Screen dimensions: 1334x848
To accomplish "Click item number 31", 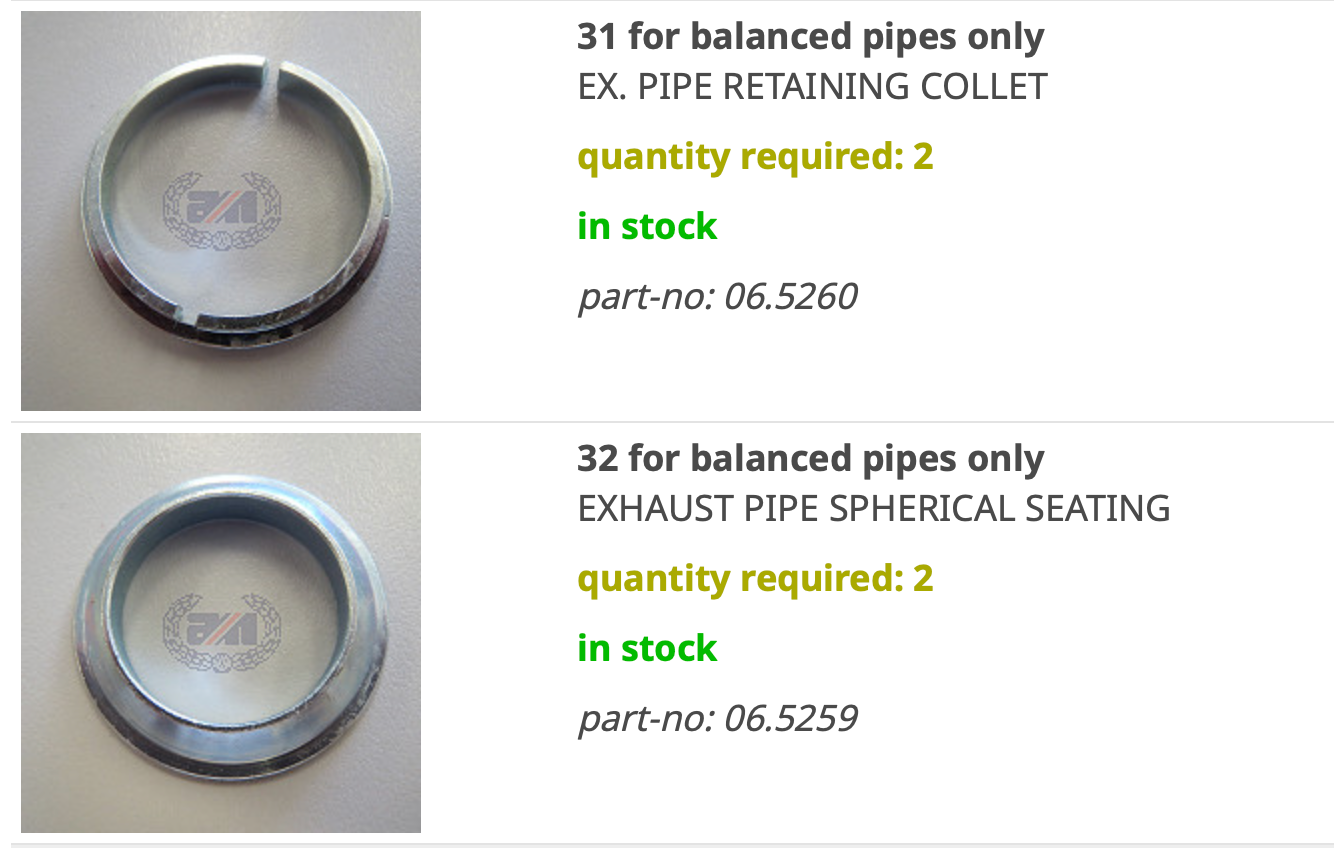I will click(x=597, y=38).
